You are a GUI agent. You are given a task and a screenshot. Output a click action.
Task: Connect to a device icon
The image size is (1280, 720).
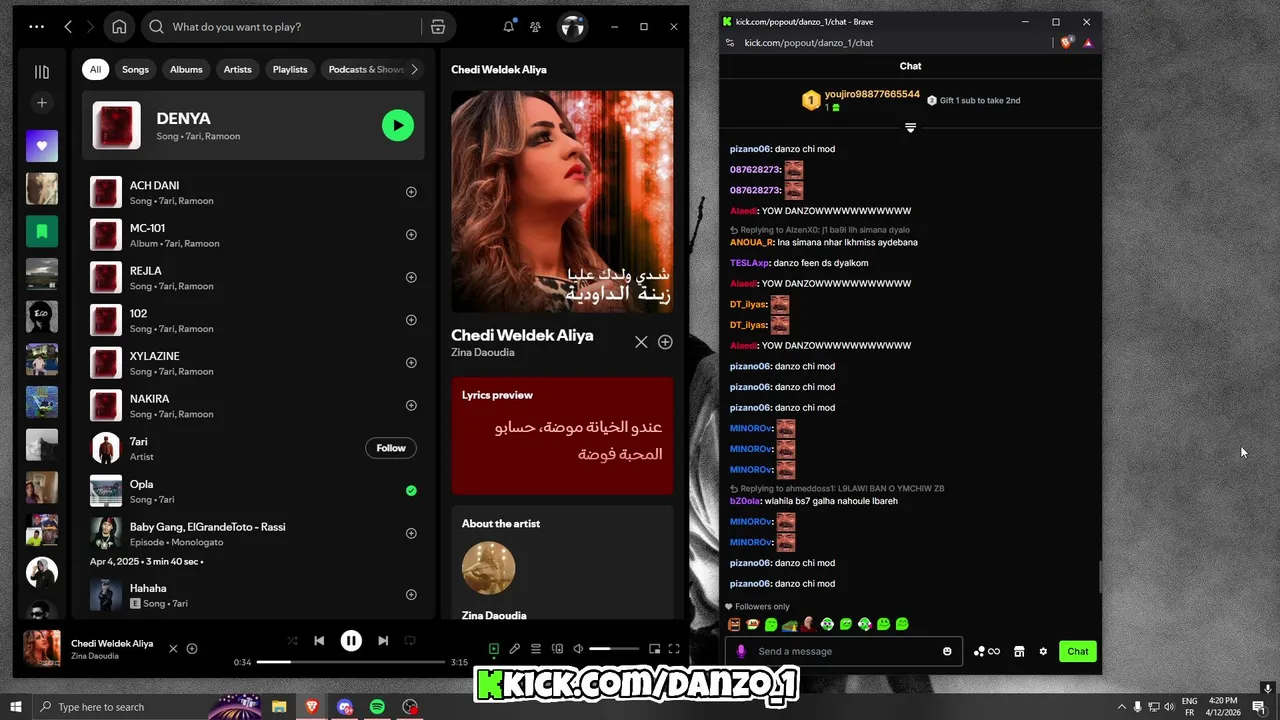click(557, 649)
